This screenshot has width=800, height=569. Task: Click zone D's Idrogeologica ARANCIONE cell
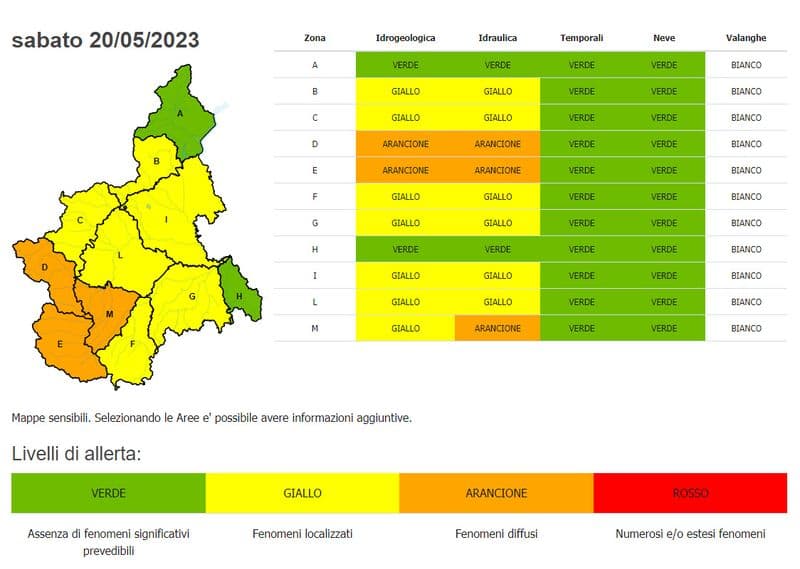click(x=405, y=144)
